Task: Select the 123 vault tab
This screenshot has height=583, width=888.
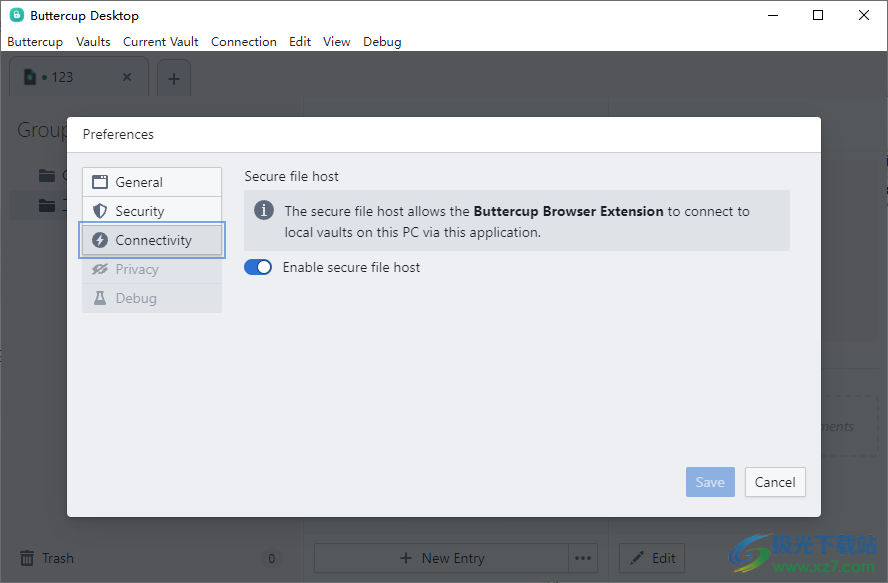Action: click(79, 77)
